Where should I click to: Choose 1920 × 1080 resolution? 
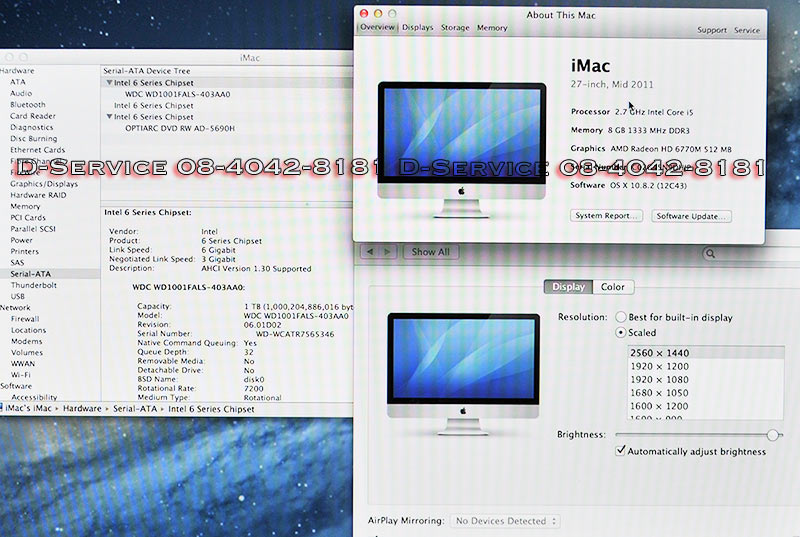coord(706,379)
